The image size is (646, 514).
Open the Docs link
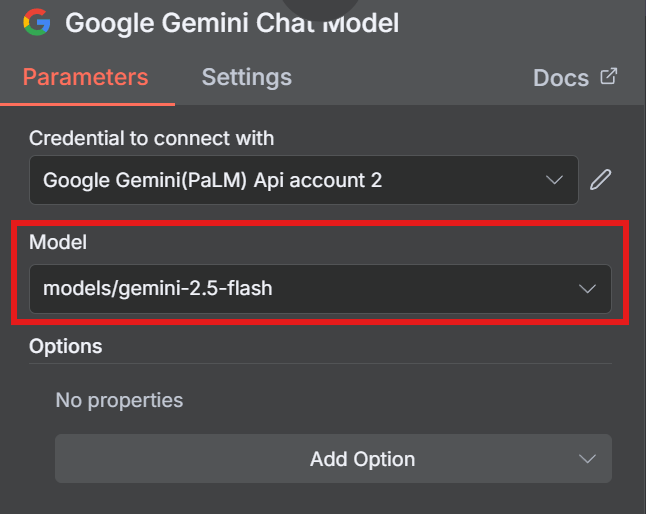[x=561, y=78]
